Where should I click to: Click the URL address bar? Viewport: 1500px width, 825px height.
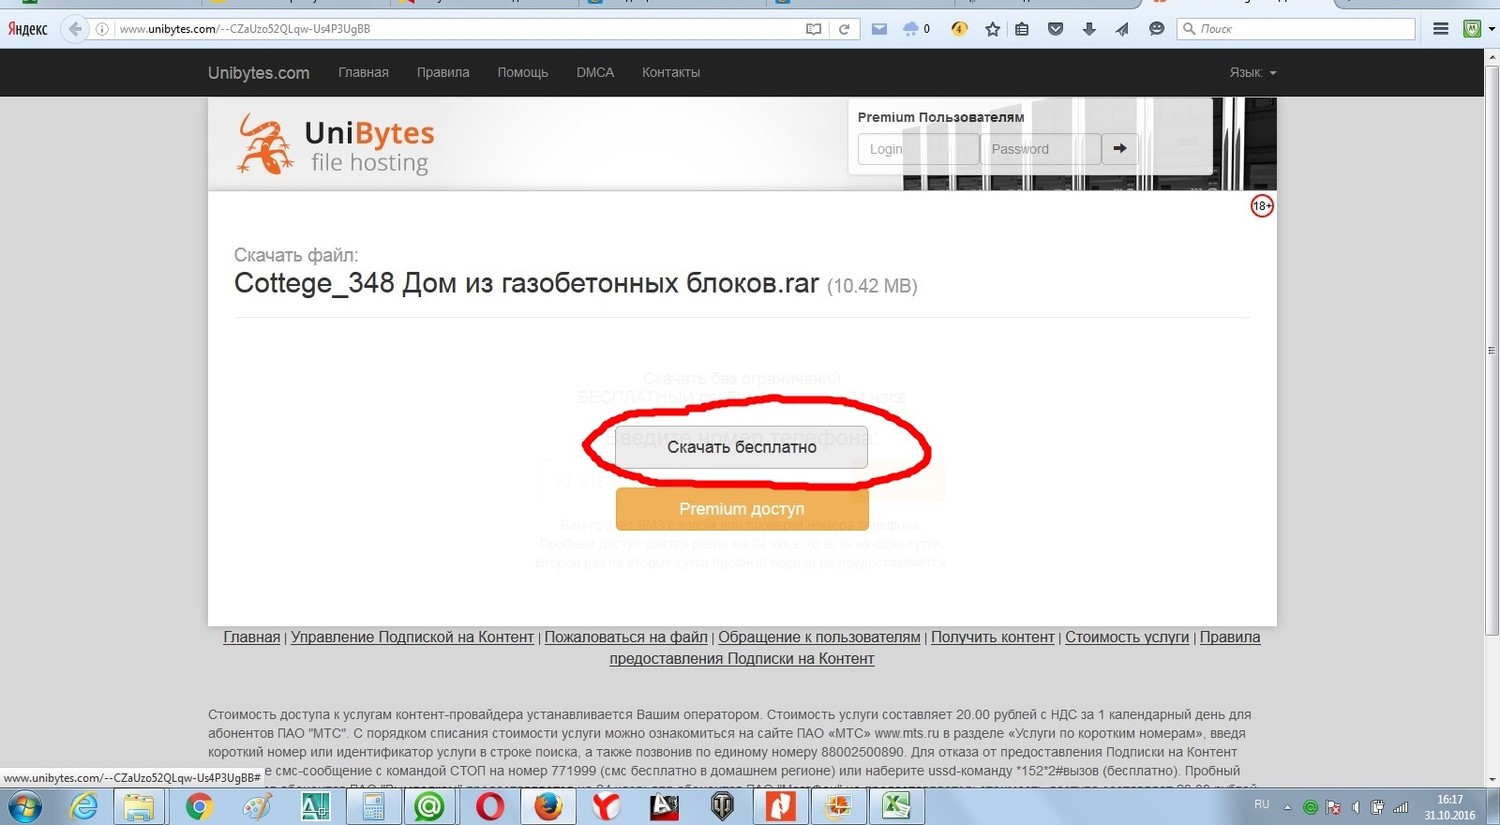tap(458, 29)
